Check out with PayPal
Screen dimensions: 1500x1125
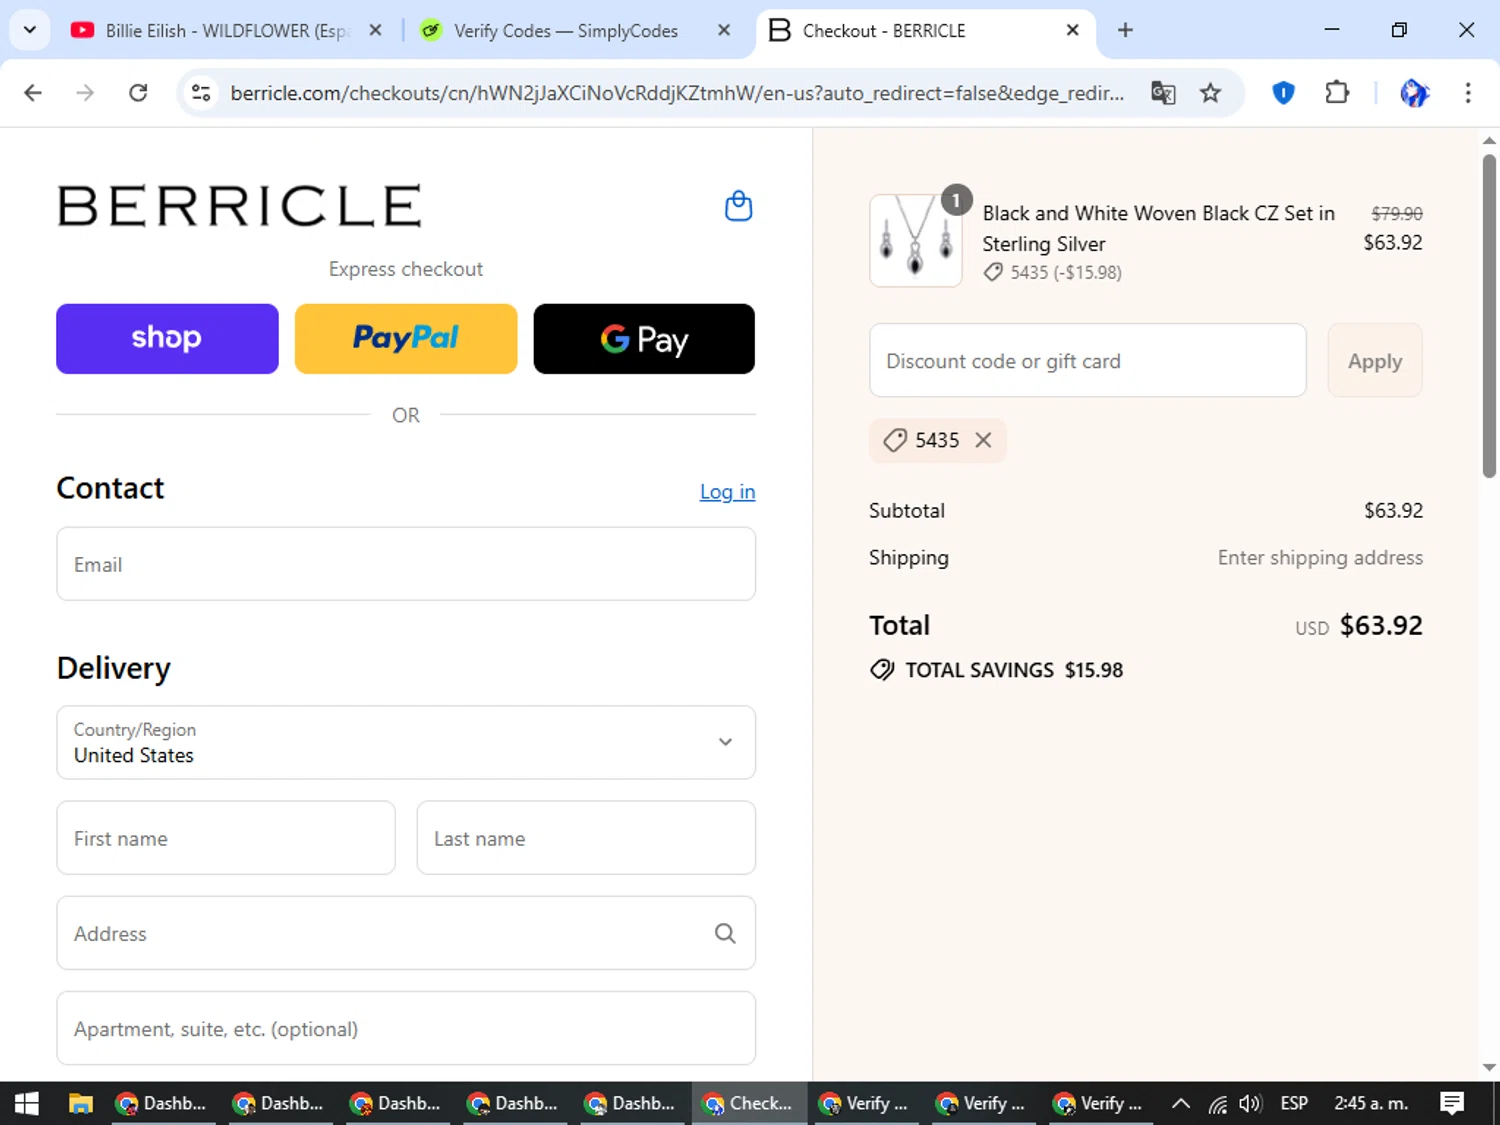pyautogui.click(x=406, y=339)
